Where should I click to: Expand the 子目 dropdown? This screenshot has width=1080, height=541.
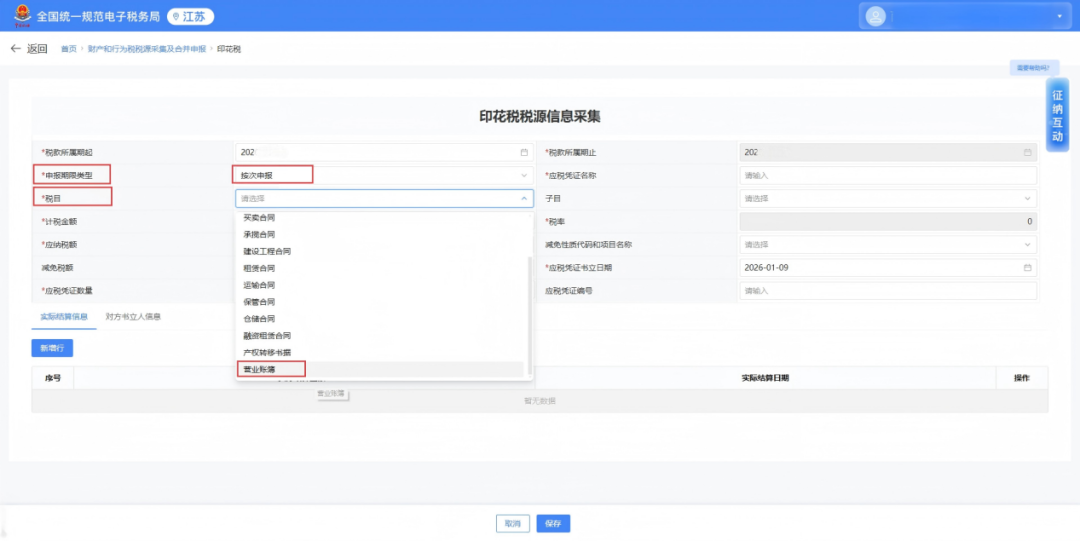coord(887,198)
